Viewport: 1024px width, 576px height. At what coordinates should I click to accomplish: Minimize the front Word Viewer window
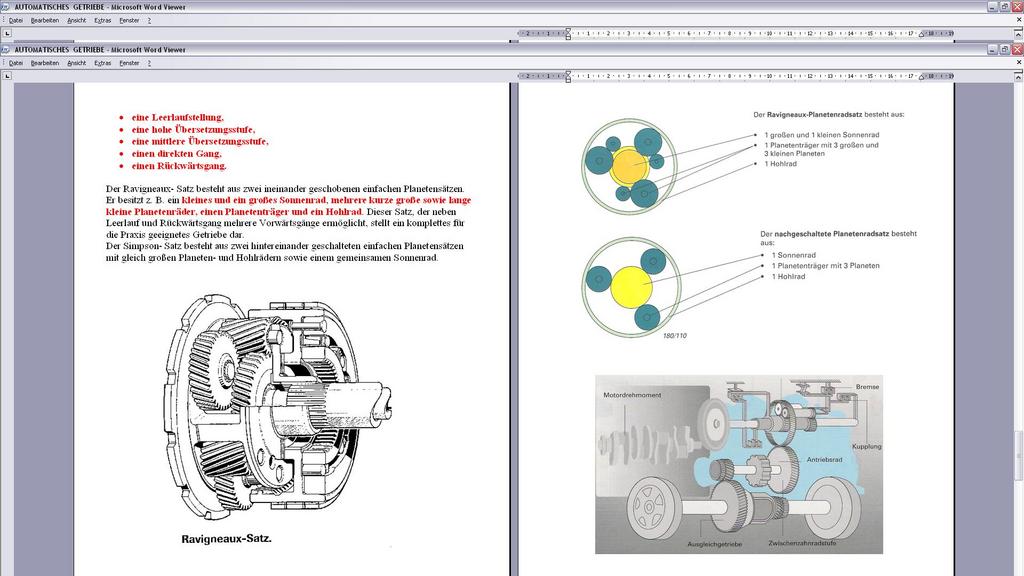993,50
